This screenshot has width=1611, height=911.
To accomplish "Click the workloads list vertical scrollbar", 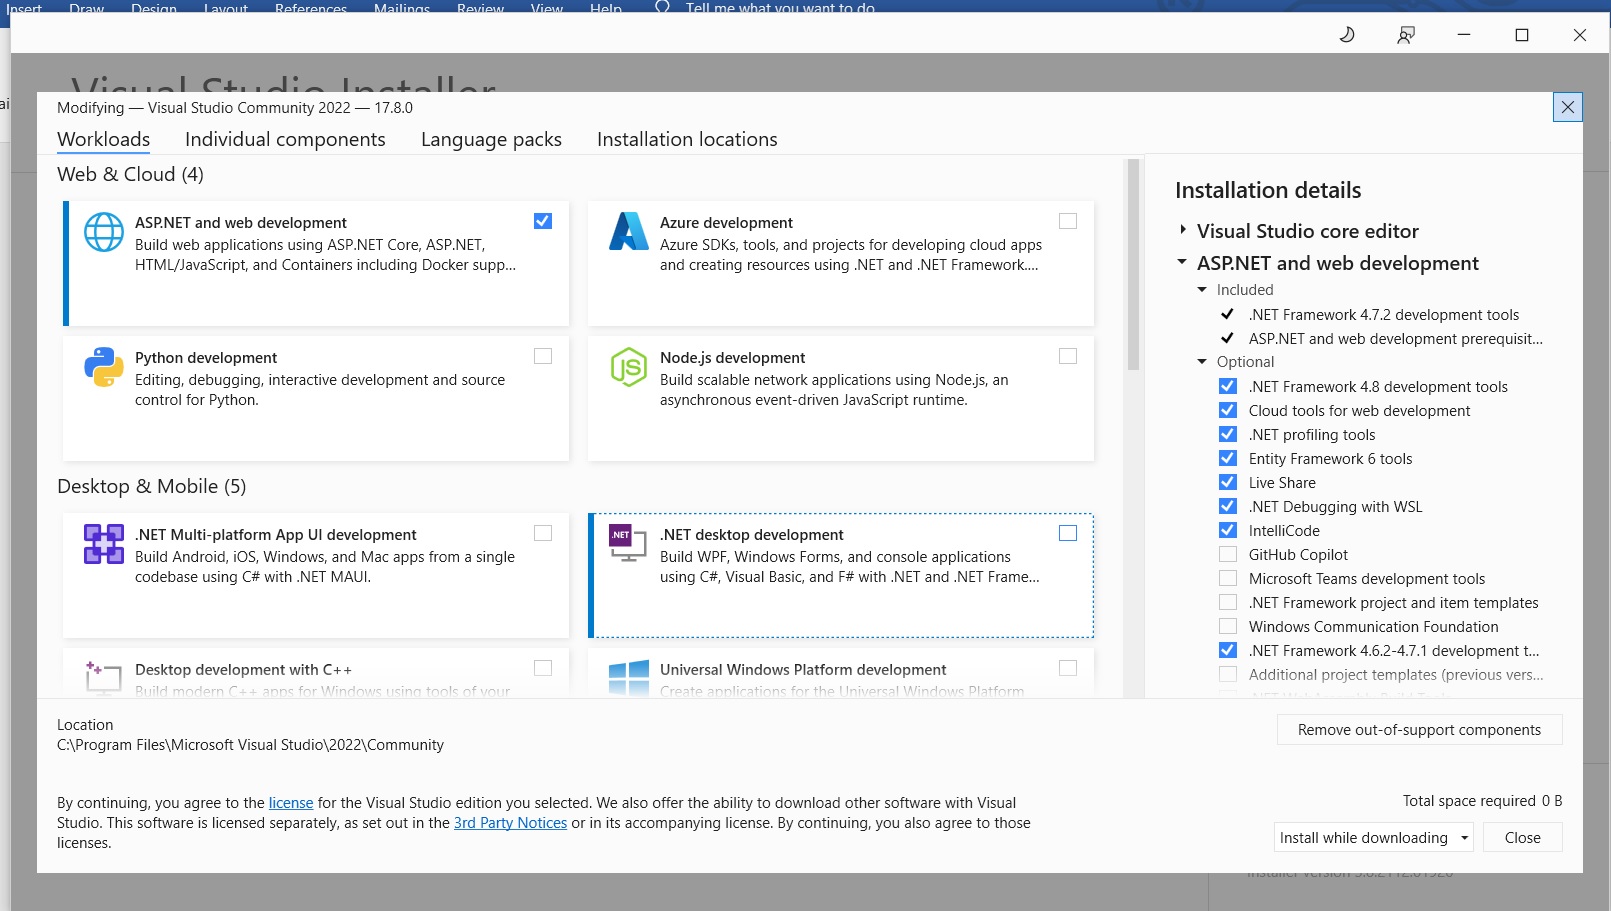I will pyautogui.click(x=1133, y=265).
